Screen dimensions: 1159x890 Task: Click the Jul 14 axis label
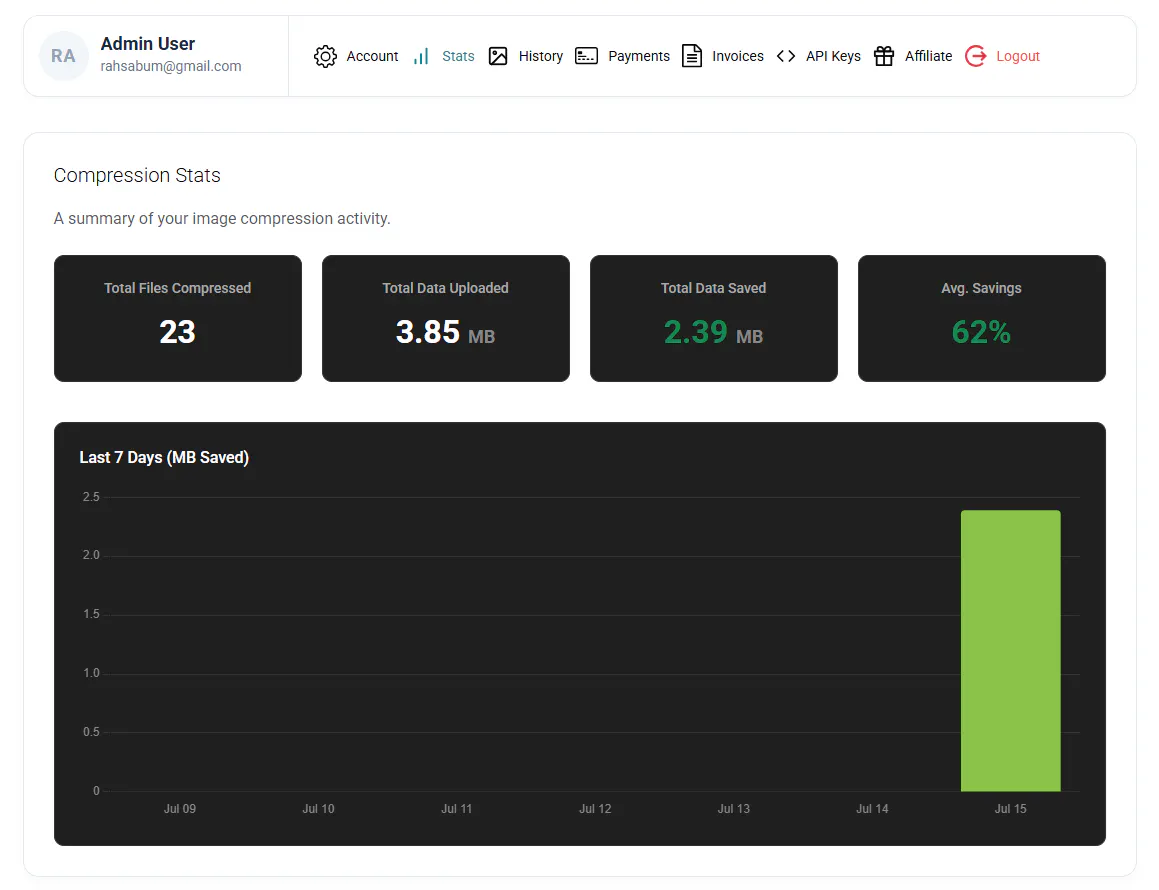pos(872,809)
